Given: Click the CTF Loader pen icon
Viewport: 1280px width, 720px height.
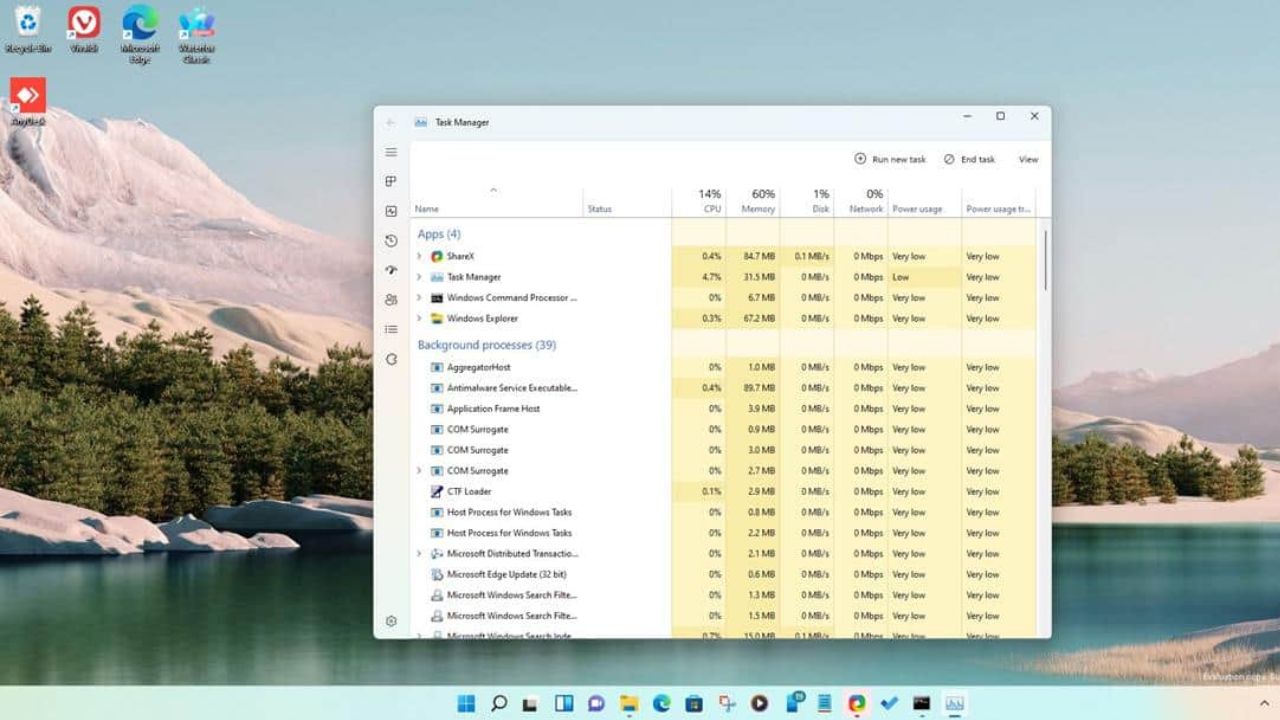Looking at the screenshot, I should coord(437,491).
